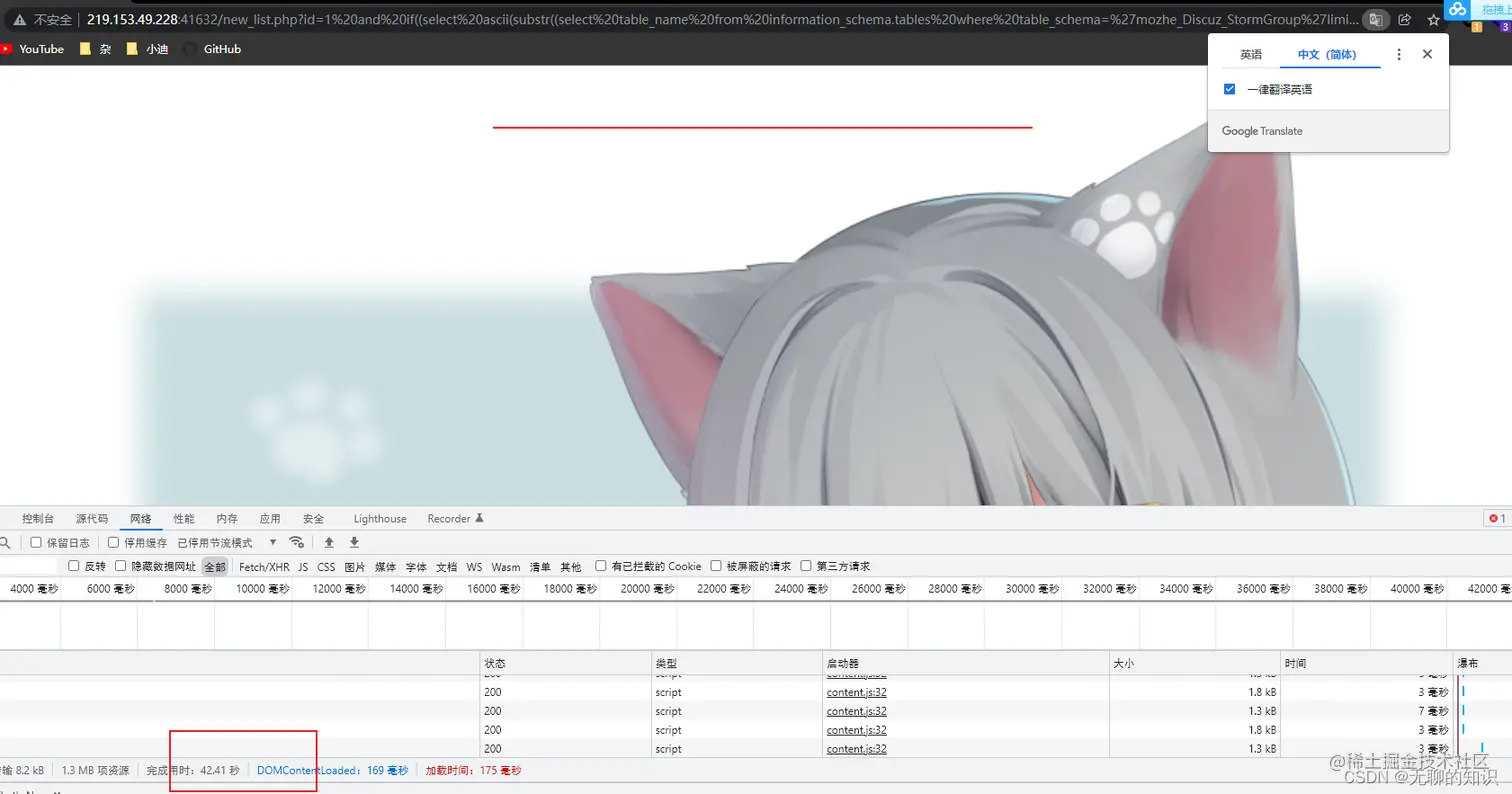Click the network filter text field
Screen dimensions: 1512x794
30,566
